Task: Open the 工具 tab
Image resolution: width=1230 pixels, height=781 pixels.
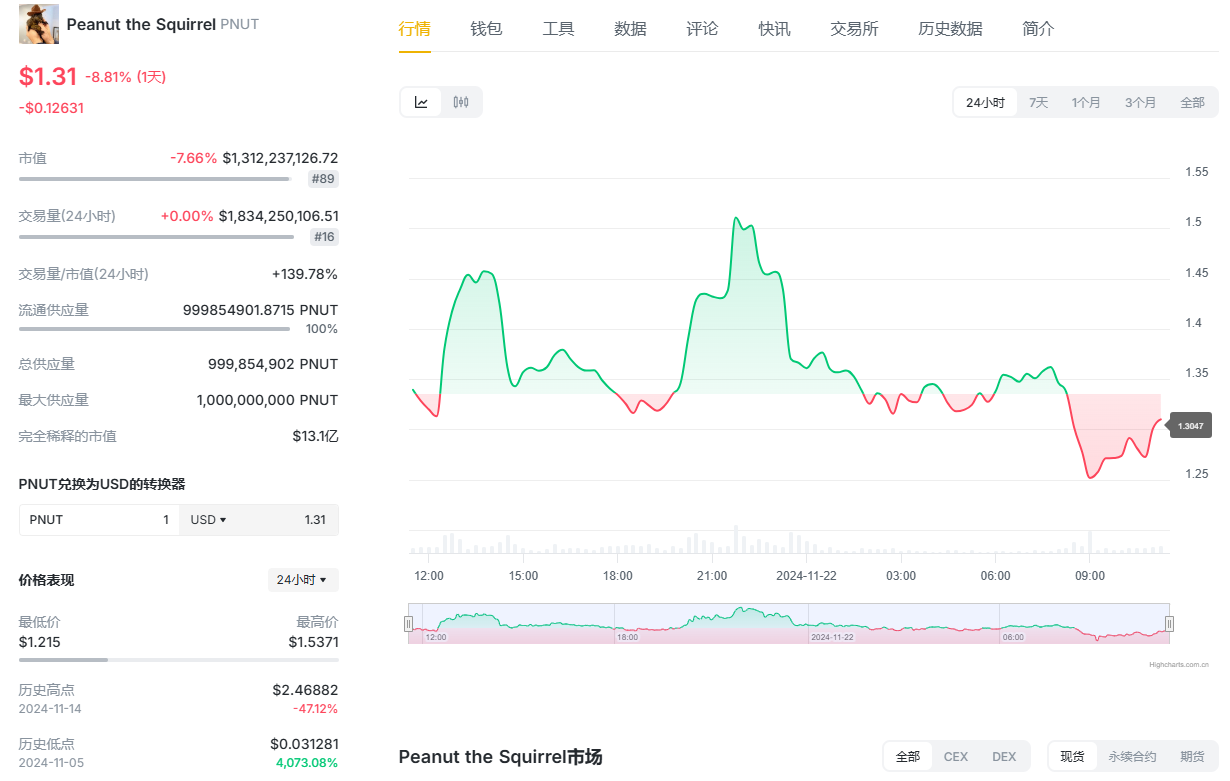Action: click(558, 29)
